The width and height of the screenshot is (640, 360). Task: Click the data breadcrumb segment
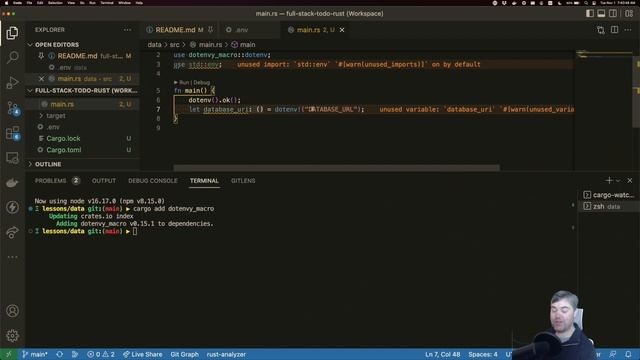pyautogui.click(x=154, y=44)
